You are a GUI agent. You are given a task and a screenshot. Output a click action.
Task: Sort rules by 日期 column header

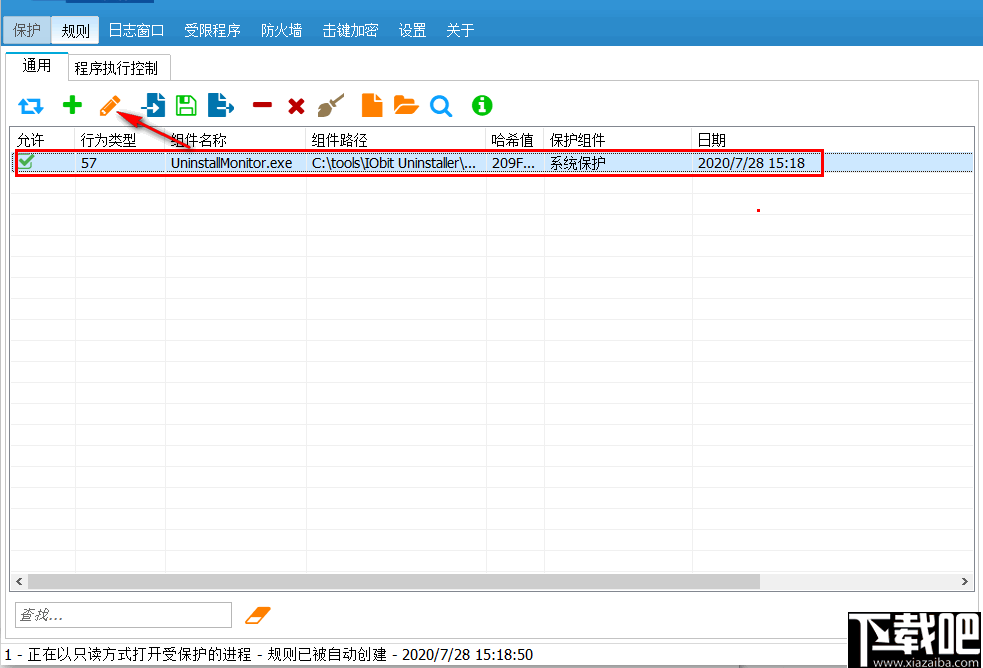pyautogui.click(x=712, y=139)
